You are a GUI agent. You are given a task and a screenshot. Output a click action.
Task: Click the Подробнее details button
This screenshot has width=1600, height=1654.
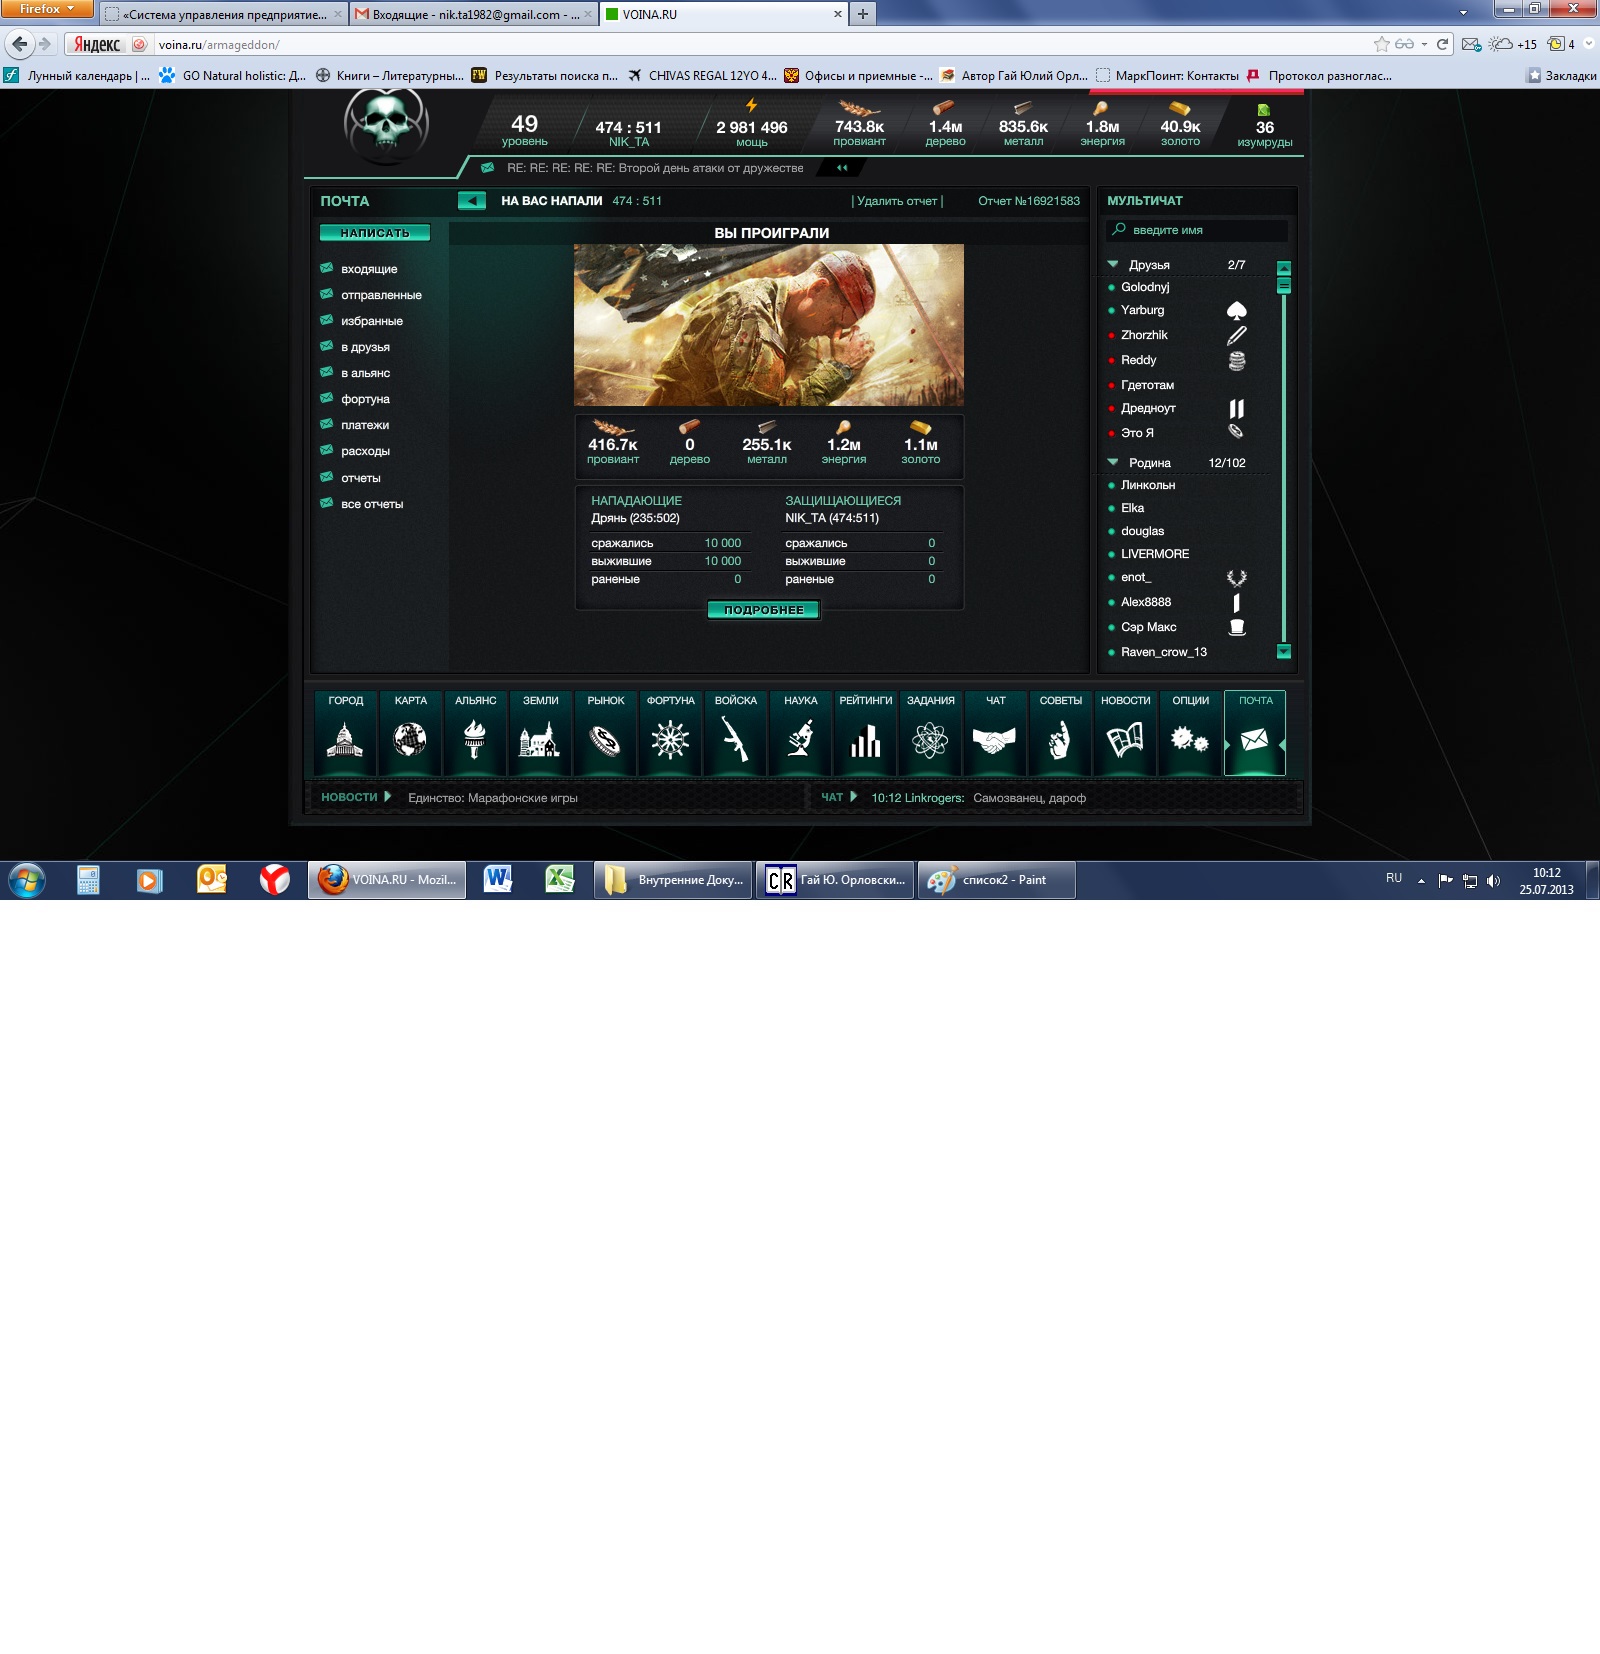point(763,610)
